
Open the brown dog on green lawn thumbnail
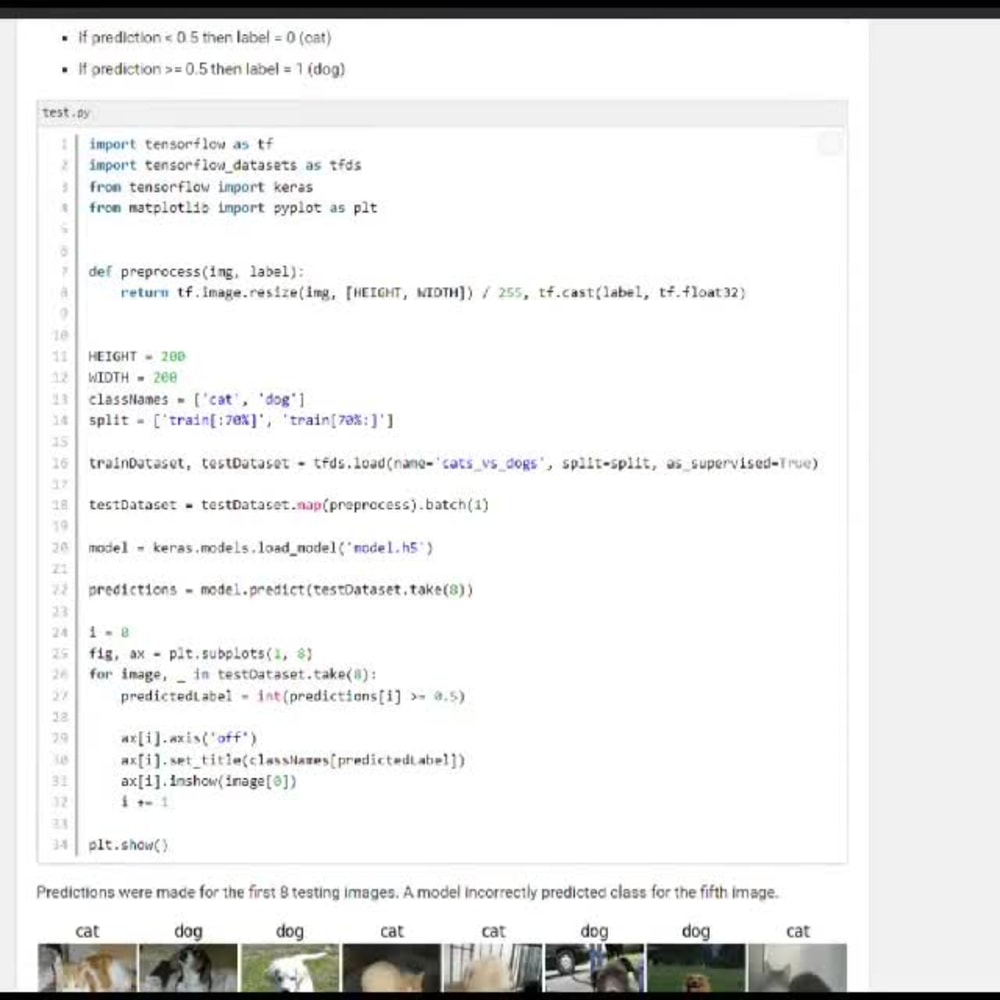click(695, 968)
